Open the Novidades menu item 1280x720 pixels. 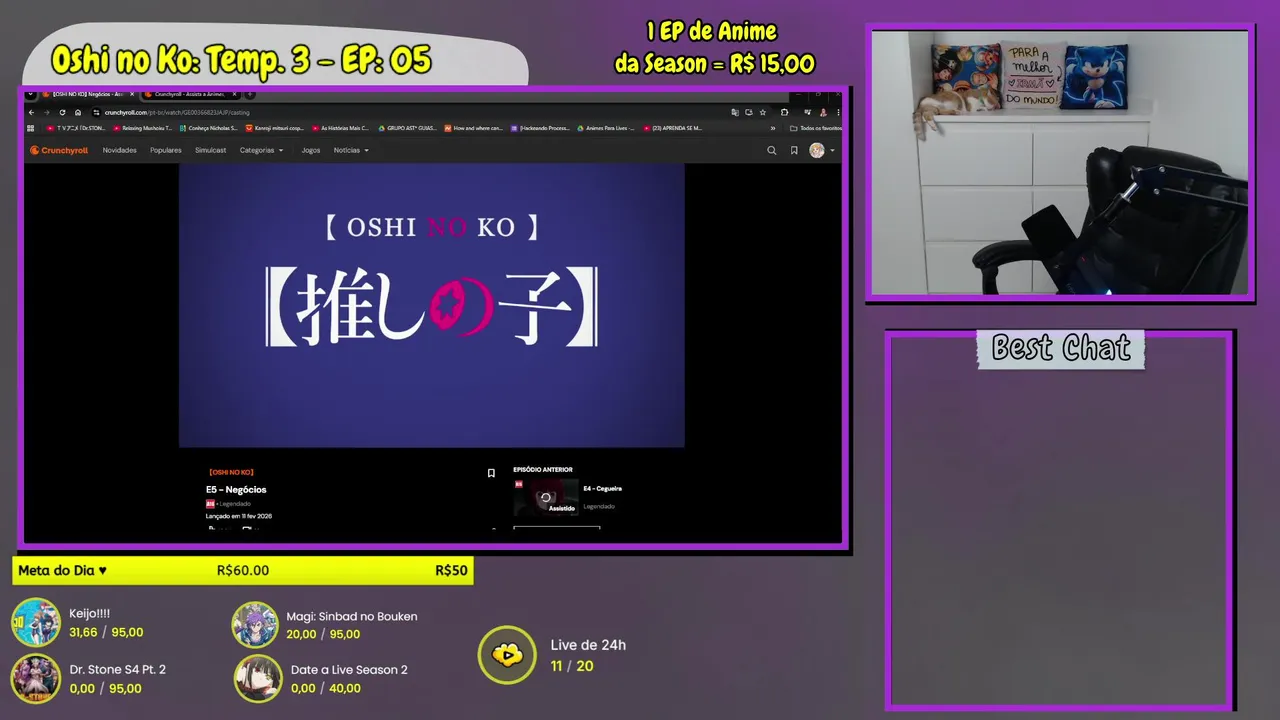coord(119,150)
